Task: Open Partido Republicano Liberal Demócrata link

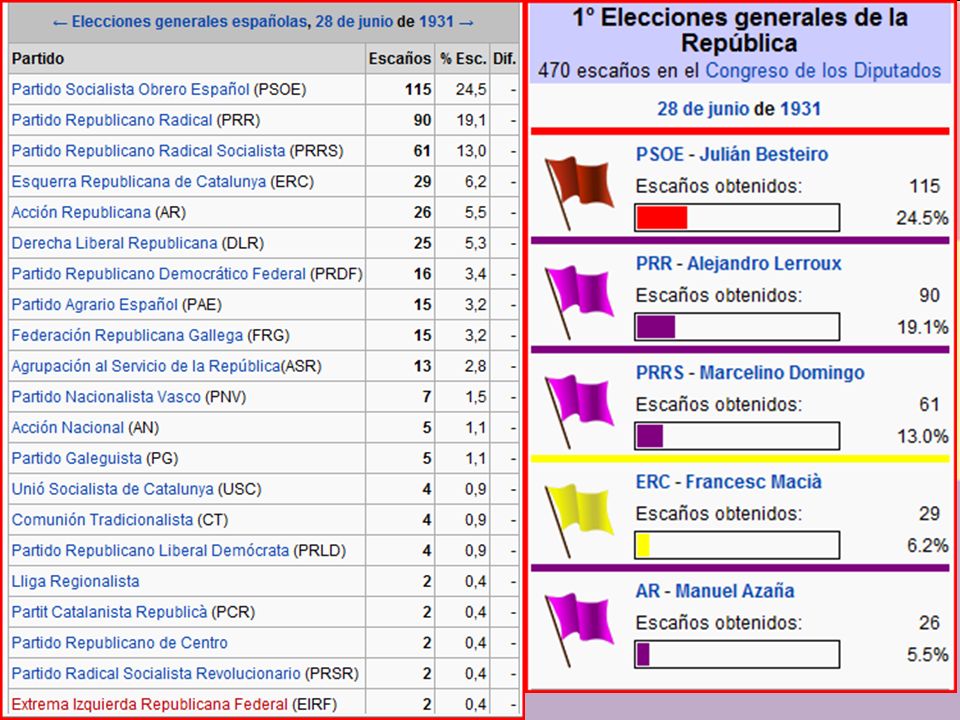Action: tap(150, 550)
